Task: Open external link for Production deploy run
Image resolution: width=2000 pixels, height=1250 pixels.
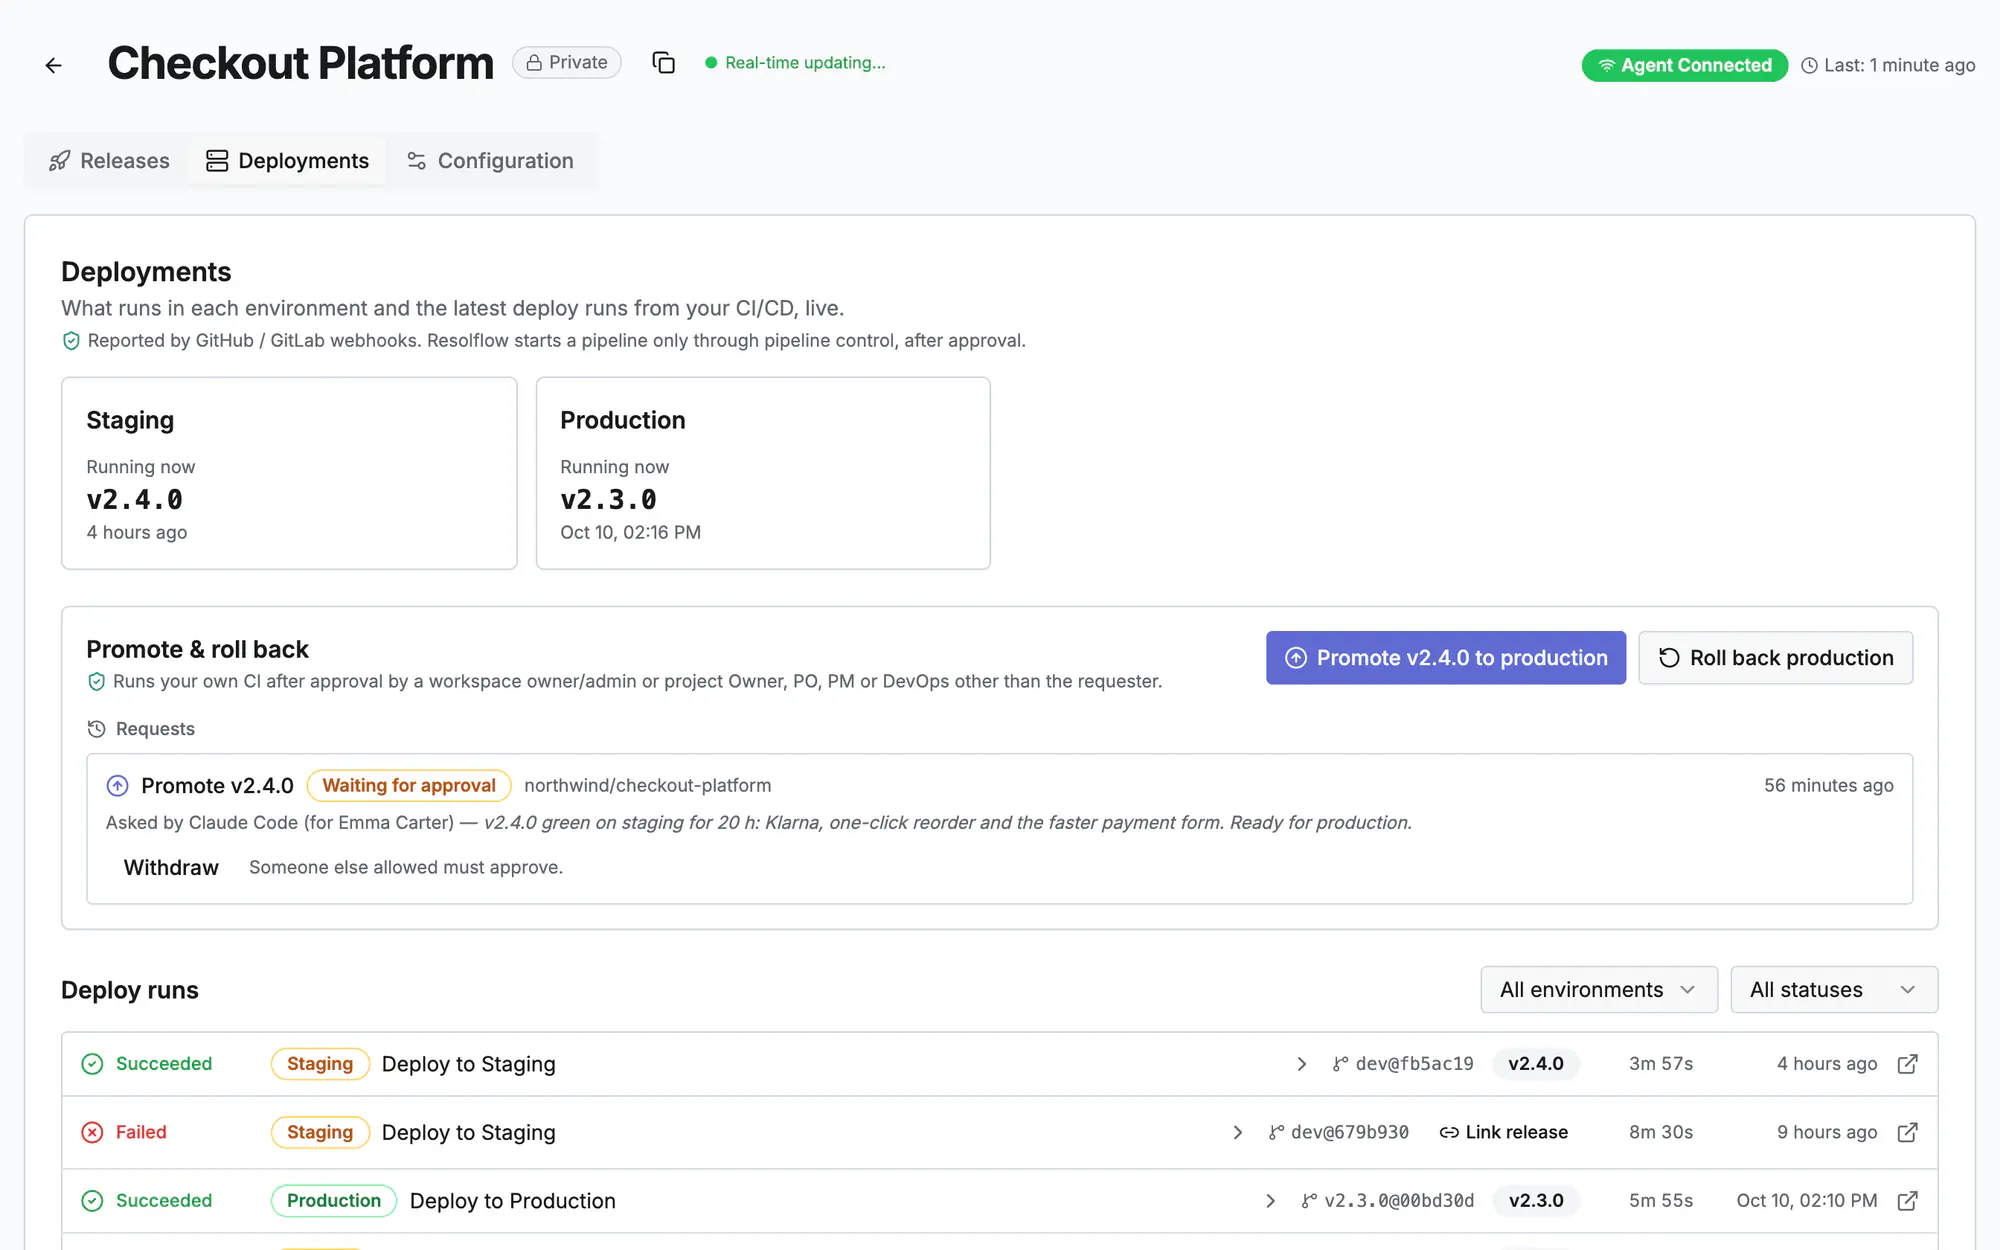Action: click(x=1907, y=1200)
